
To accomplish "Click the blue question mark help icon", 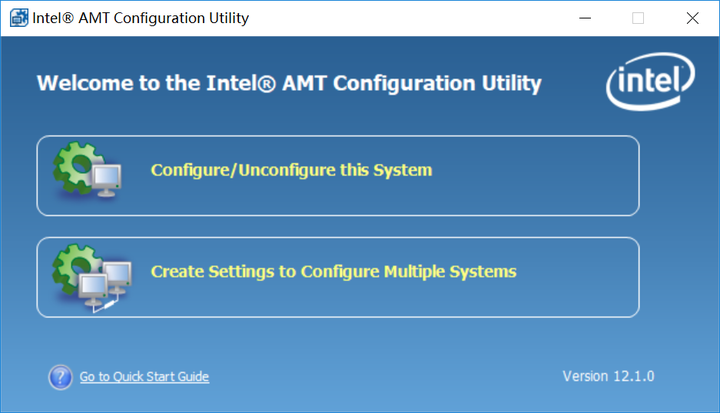I will (x=60, y=377).
